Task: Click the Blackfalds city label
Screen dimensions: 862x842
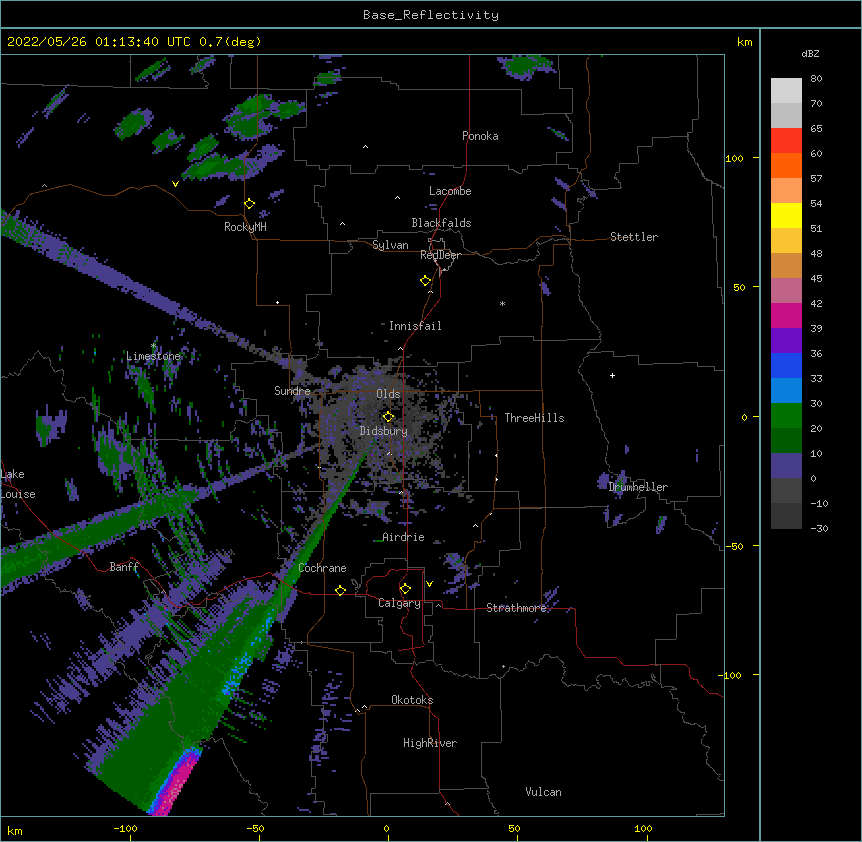Action: (x=441, y=223)
